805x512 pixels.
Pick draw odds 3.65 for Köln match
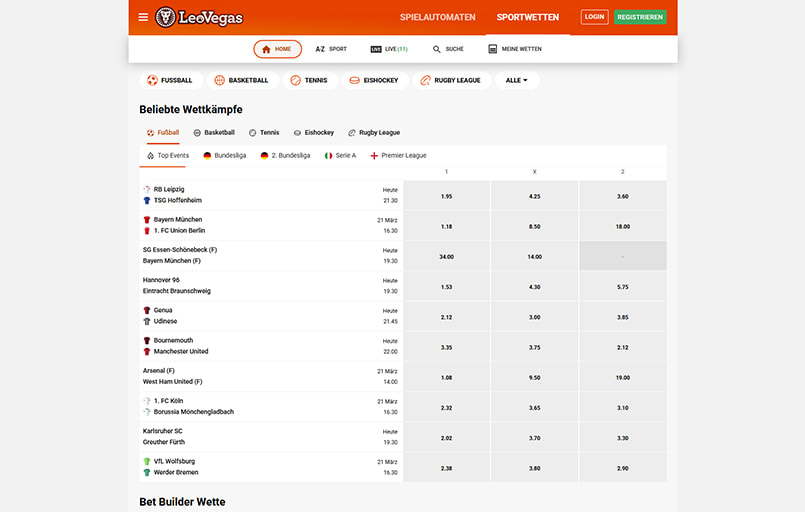tap(534, 408)
